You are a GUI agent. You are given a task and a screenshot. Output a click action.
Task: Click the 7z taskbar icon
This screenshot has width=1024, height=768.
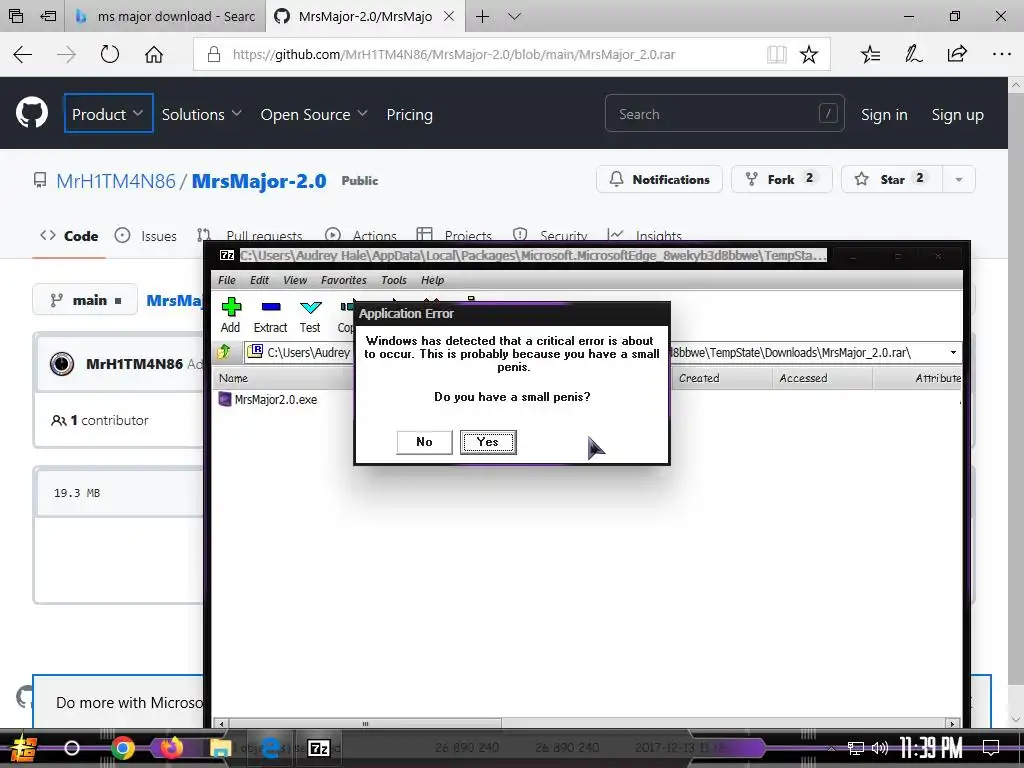pyautogui.click(x=319, y=748)
